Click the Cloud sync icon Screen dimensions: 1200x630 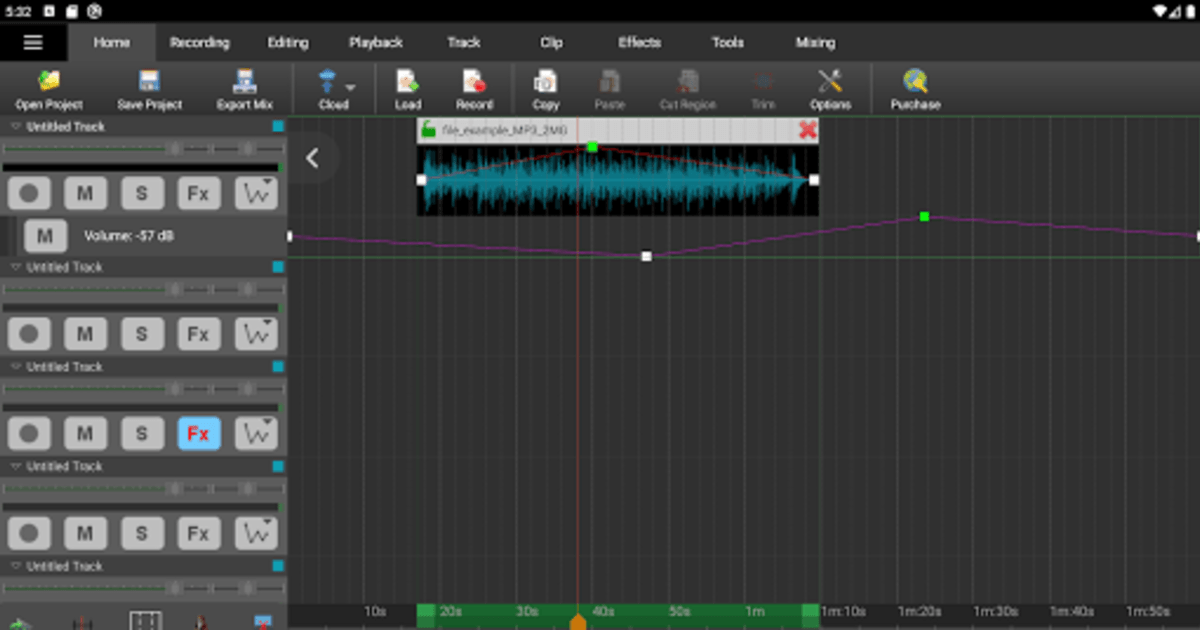[327, 82]
